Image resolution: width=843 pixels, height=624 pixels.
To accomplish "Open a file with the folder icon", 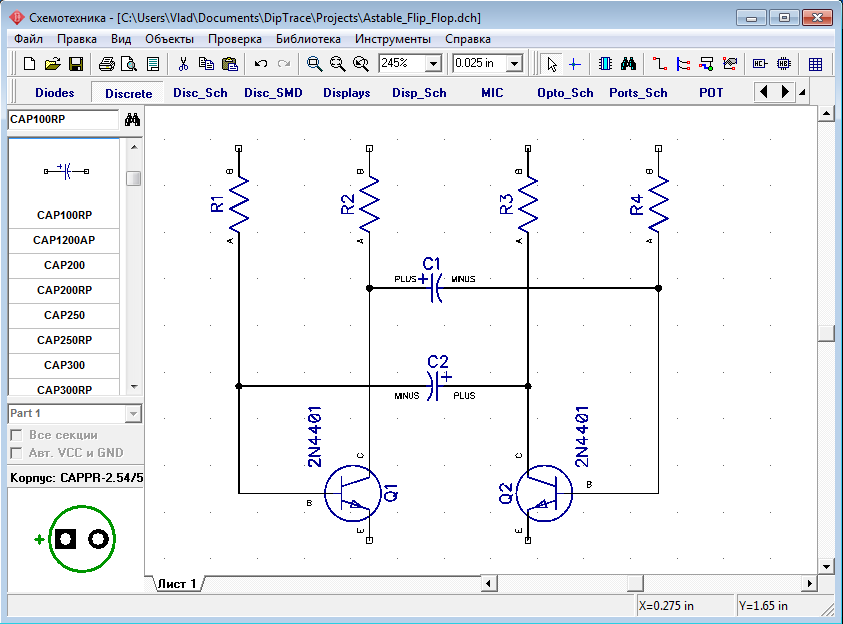I will (x=53, y=64).
